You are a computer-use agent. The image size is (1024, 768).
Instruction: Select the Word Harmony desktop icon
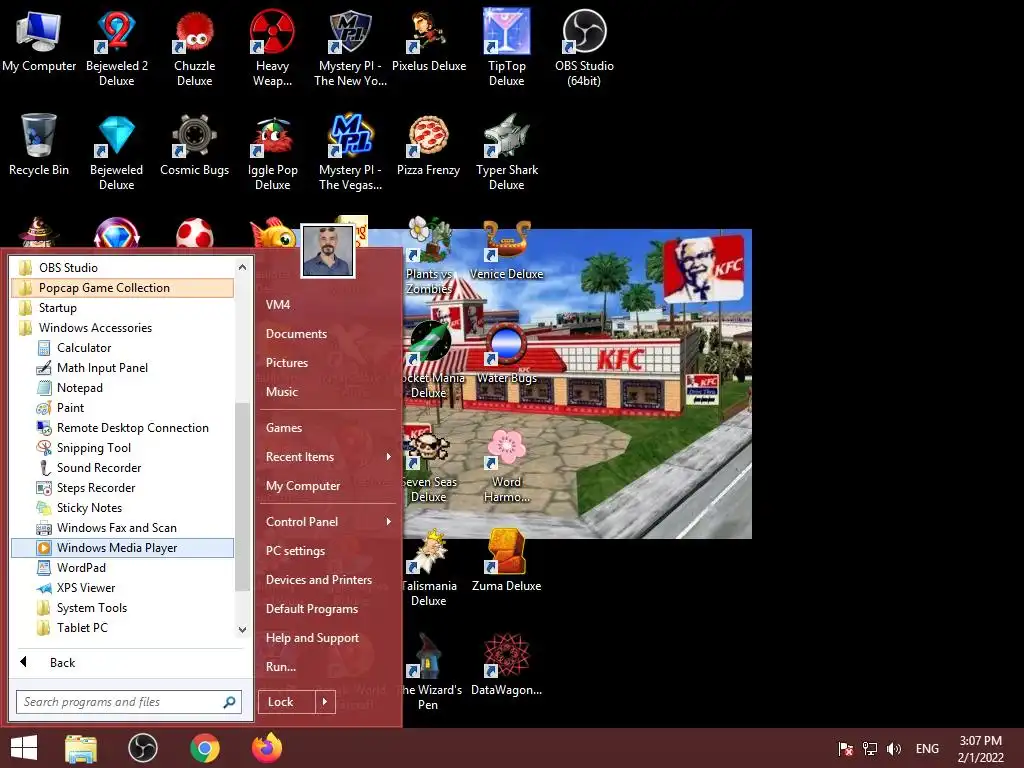pos(506,464)
